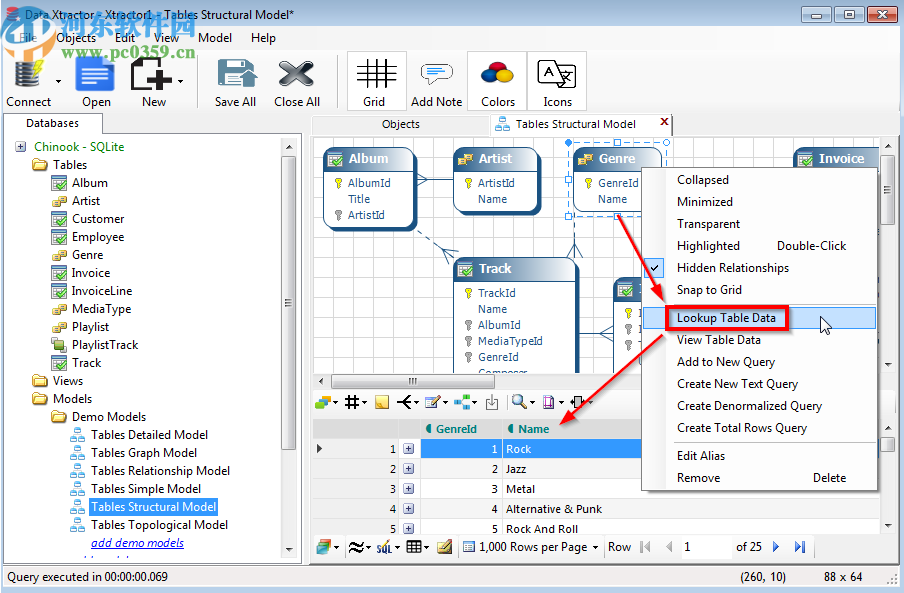Viewport: 904px width, 593px height.
Task: Click the add demo models link
Action: click(137, 543)
